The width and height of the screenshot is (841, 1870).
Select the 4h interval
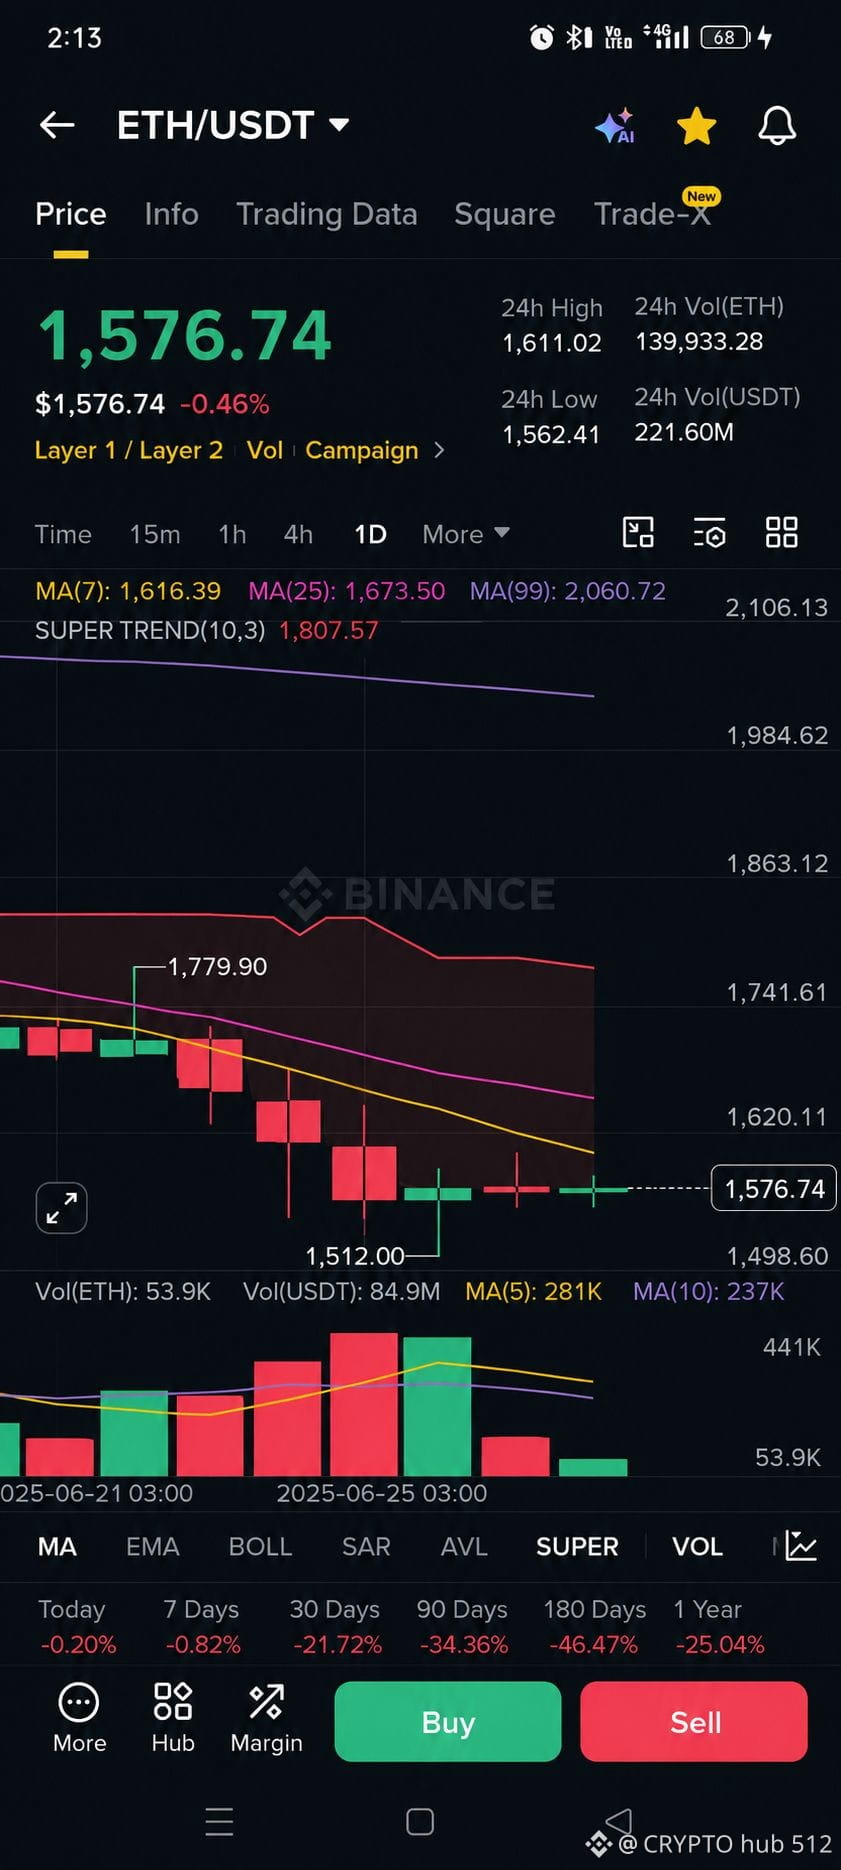click(x=298, y=534)
